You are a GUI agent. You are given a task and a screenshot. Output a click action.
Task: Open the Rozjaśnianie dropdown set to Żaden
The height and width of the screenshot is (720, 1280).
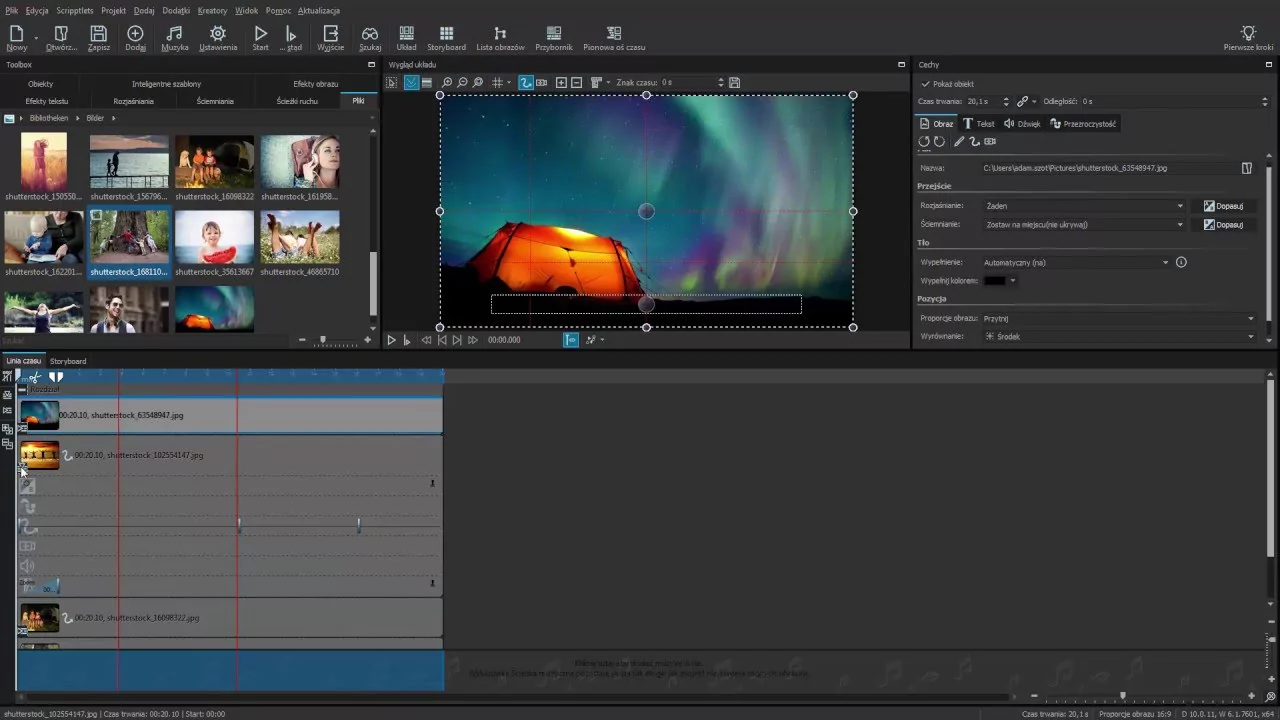(1083, 206)
